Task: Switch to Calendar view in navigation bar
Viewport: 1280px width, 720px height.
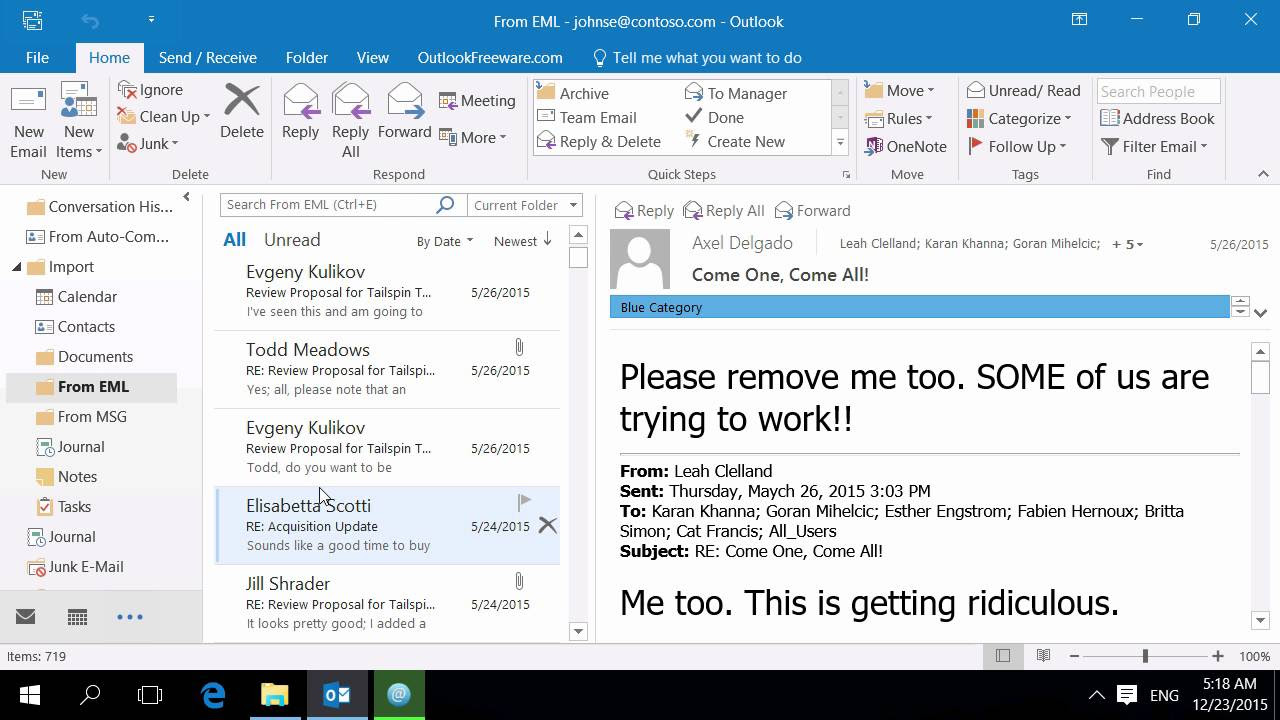Action: pyautogui.click(x=77, y=617)
